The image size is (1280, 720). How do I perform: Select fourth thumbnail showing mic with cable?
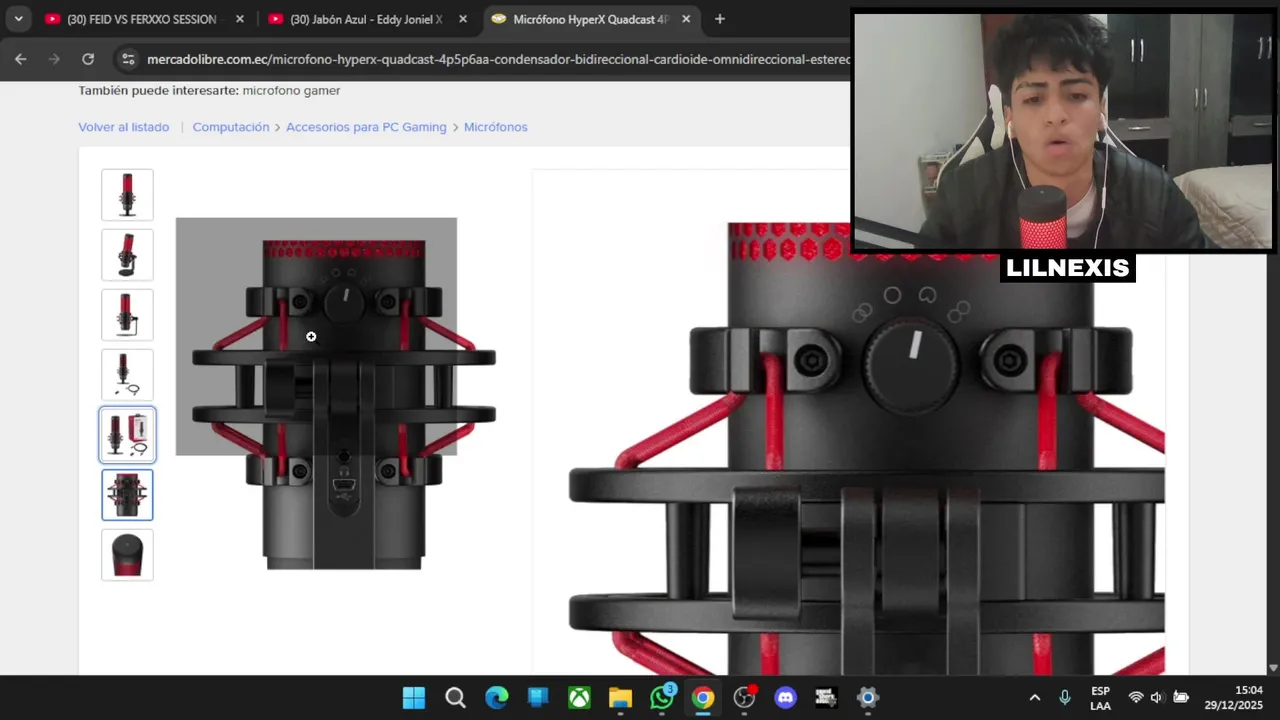pyautogui.click(x=127, y=375)
